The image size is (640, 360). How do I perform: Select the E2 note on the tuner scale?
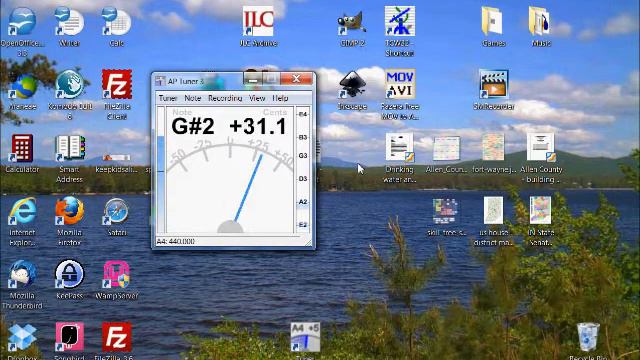click(303, 225)
